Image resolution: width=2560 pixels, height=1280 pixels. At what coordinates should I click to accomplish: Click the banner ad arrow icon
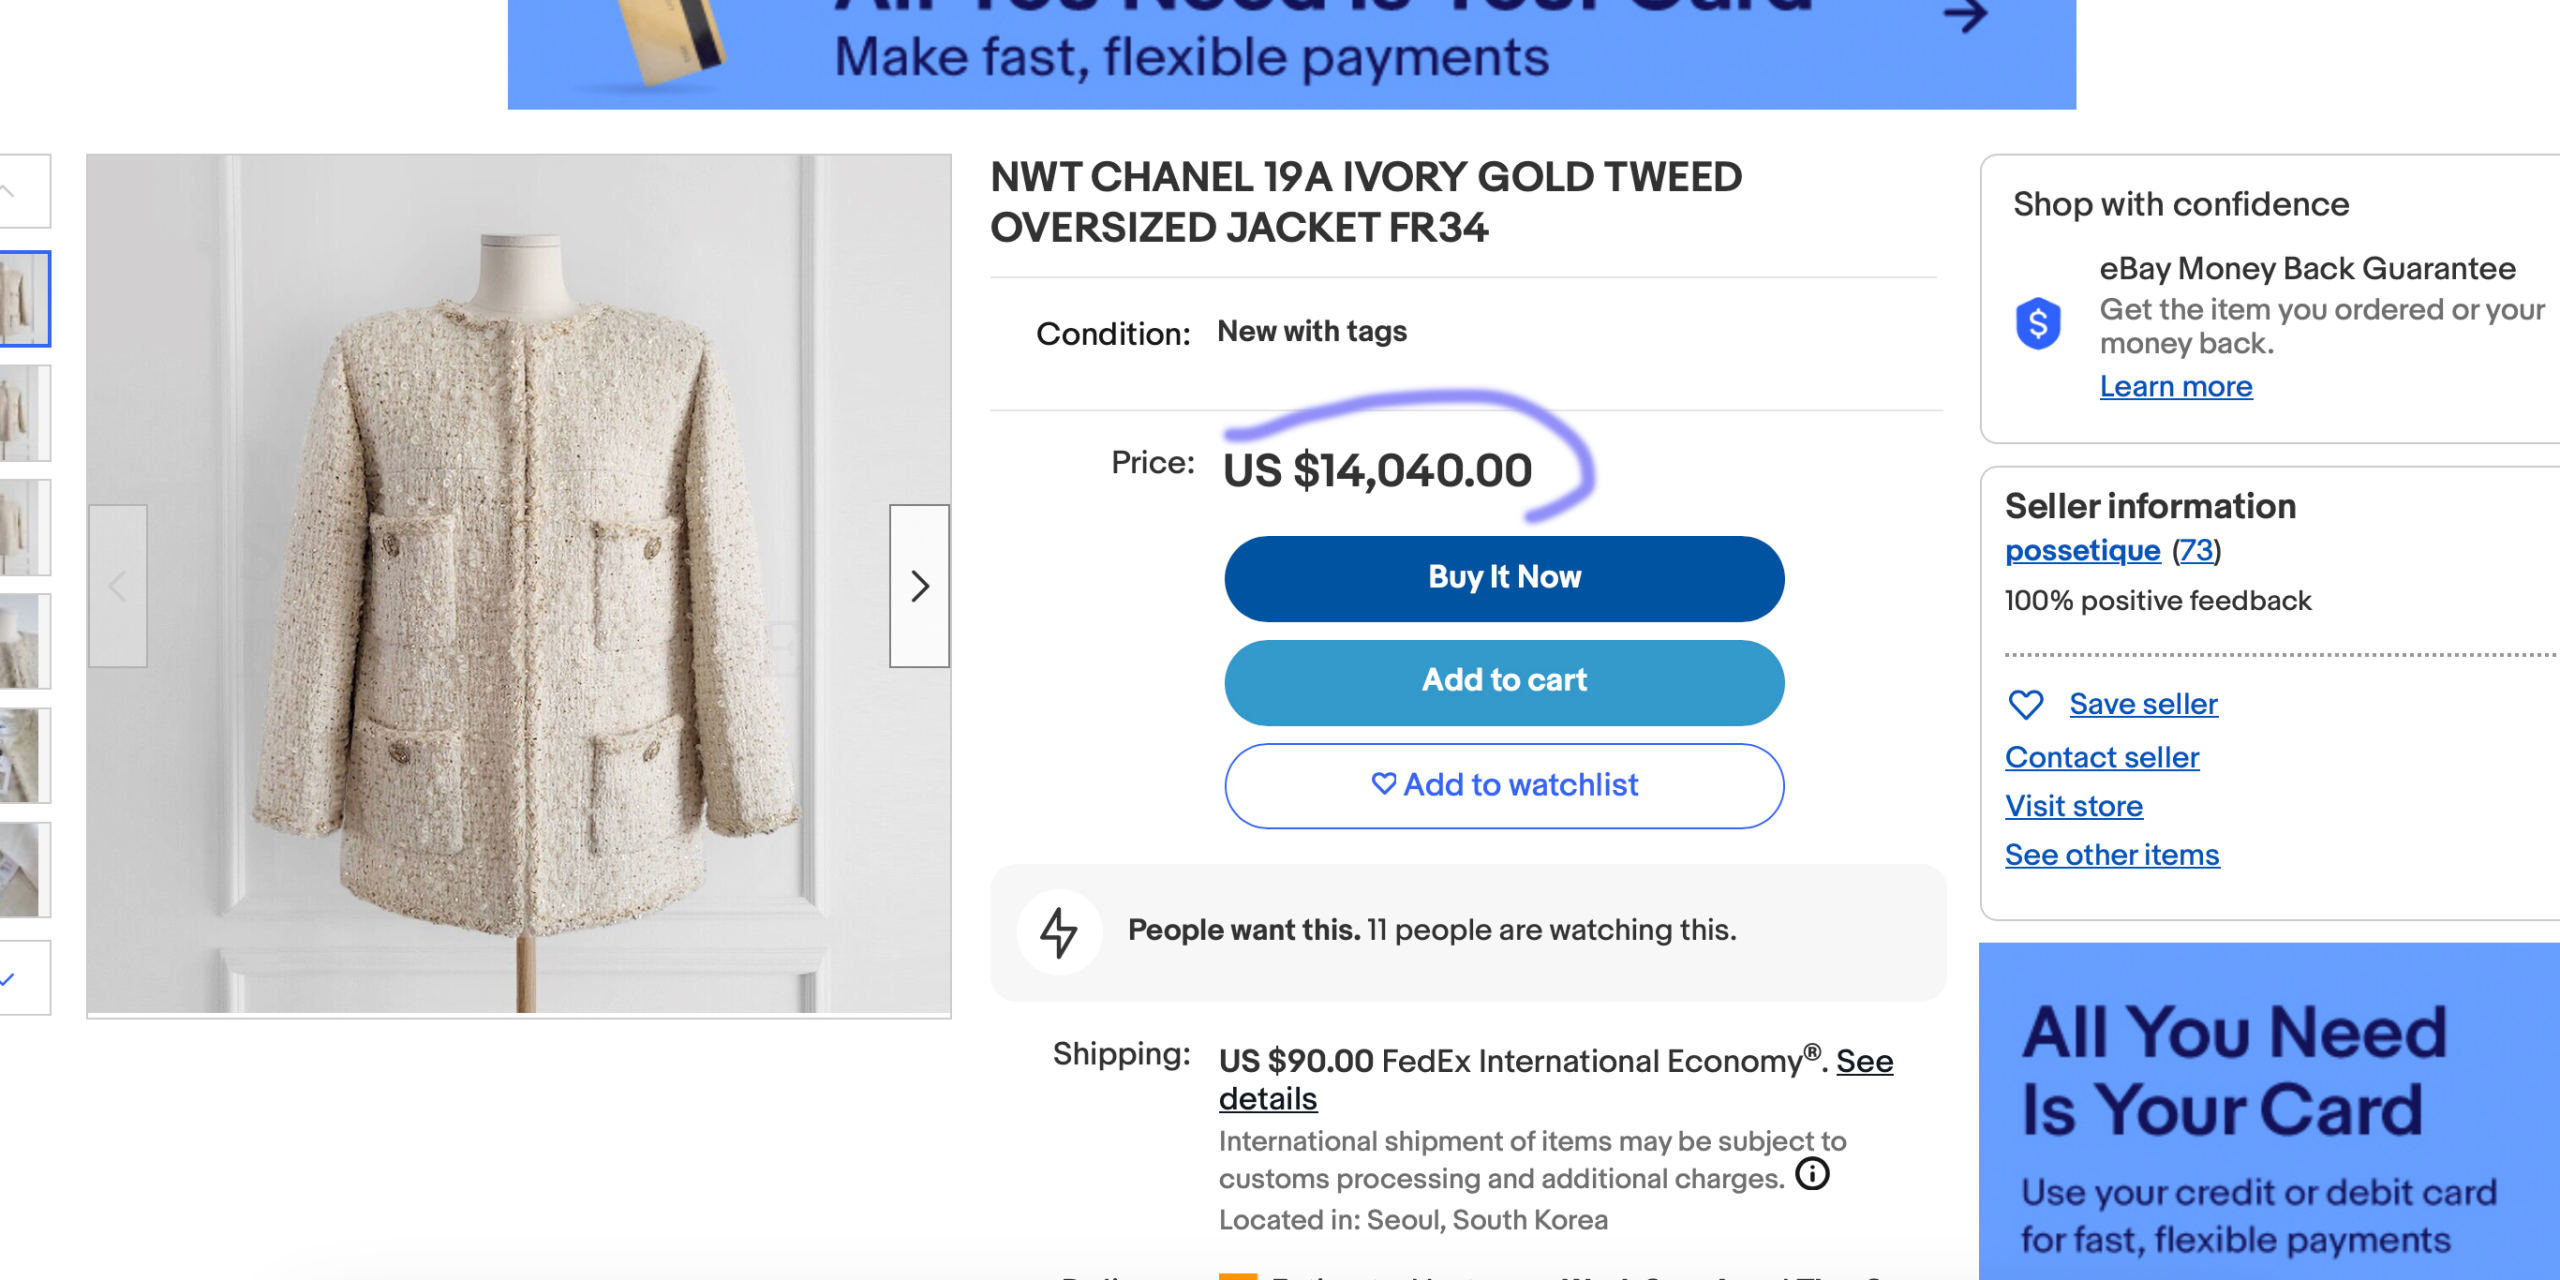pos(1964,16)
